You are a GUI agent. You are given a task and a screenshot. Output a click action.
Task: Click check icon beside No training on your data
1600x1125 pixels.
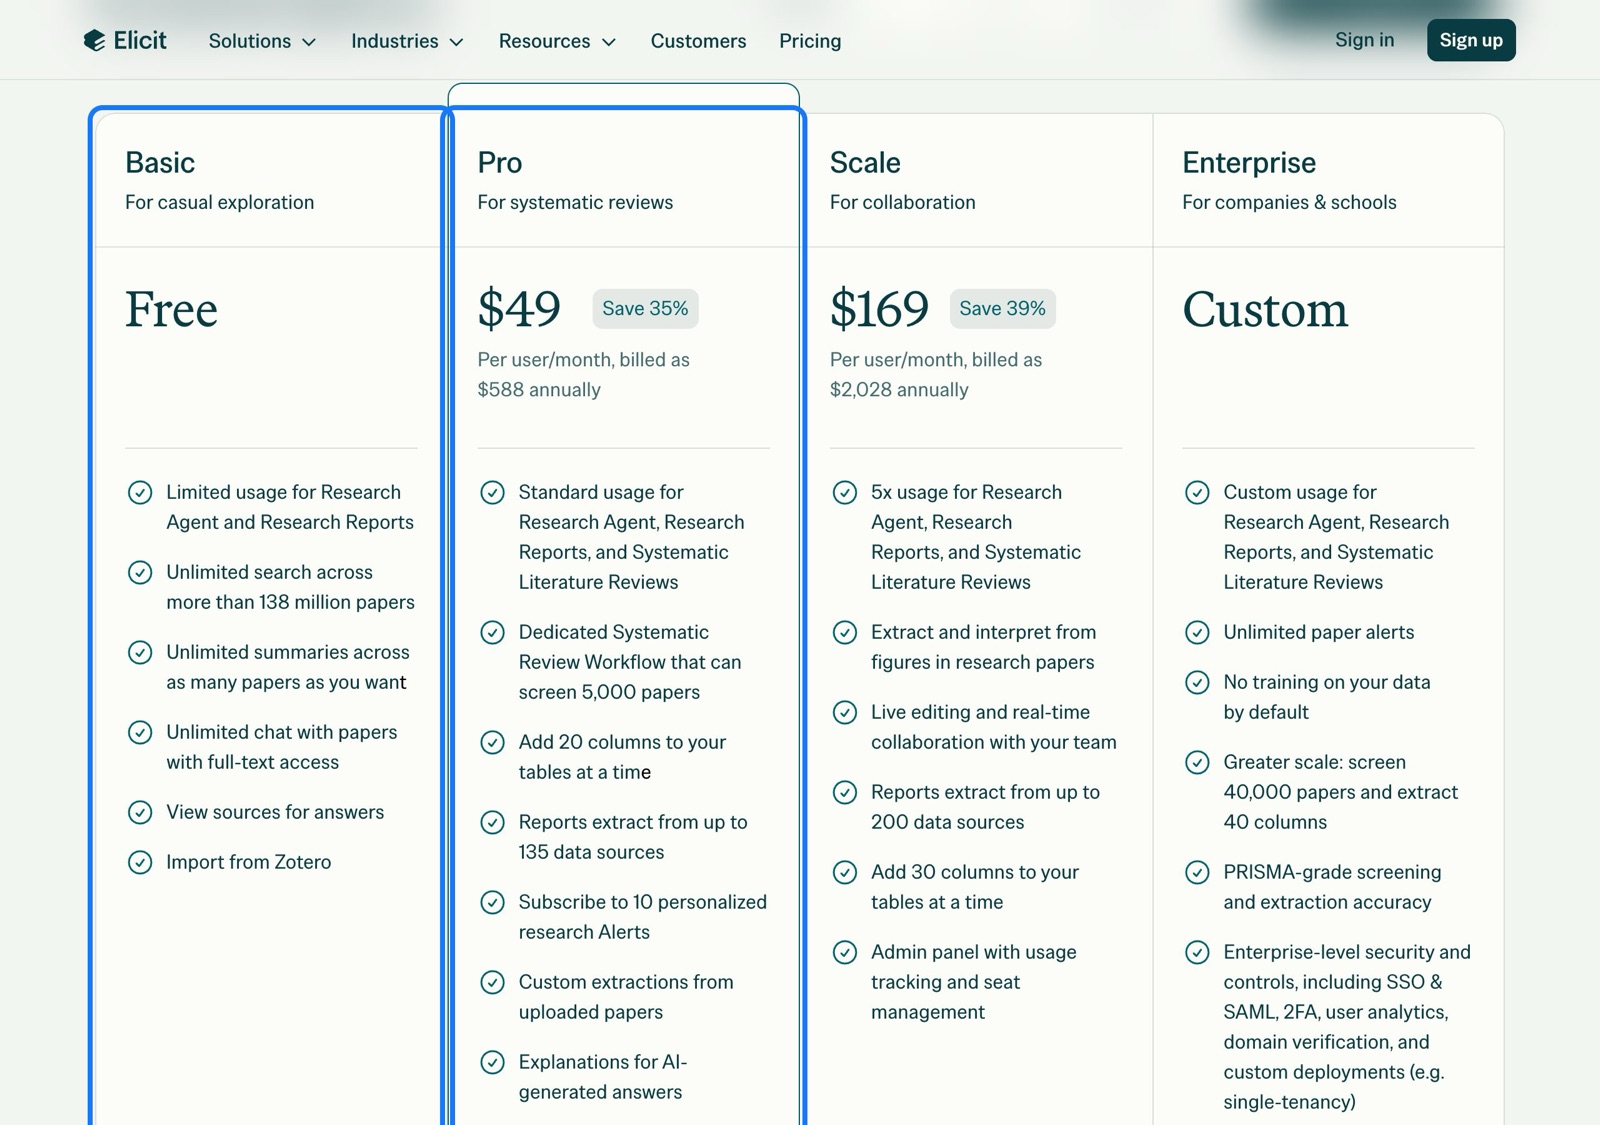[x=1197, y=682]
